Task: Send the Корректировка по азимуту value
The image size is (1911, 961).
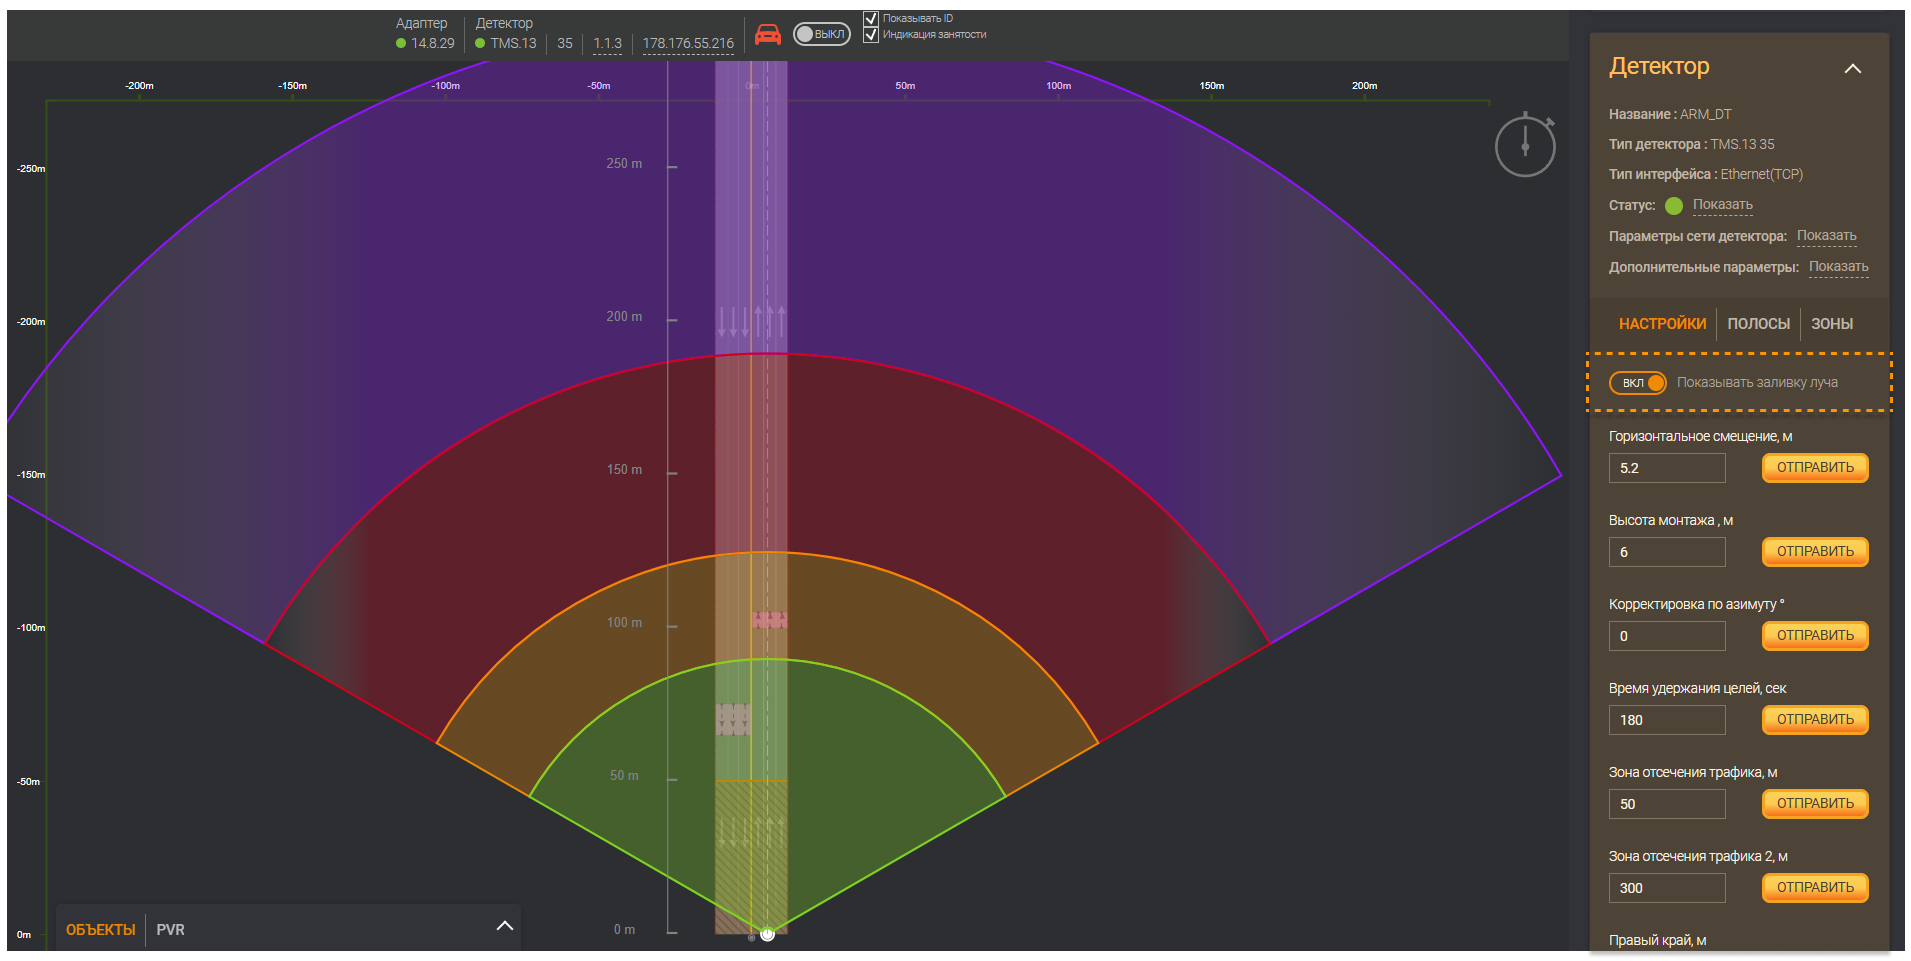Action: [1815, 636]
